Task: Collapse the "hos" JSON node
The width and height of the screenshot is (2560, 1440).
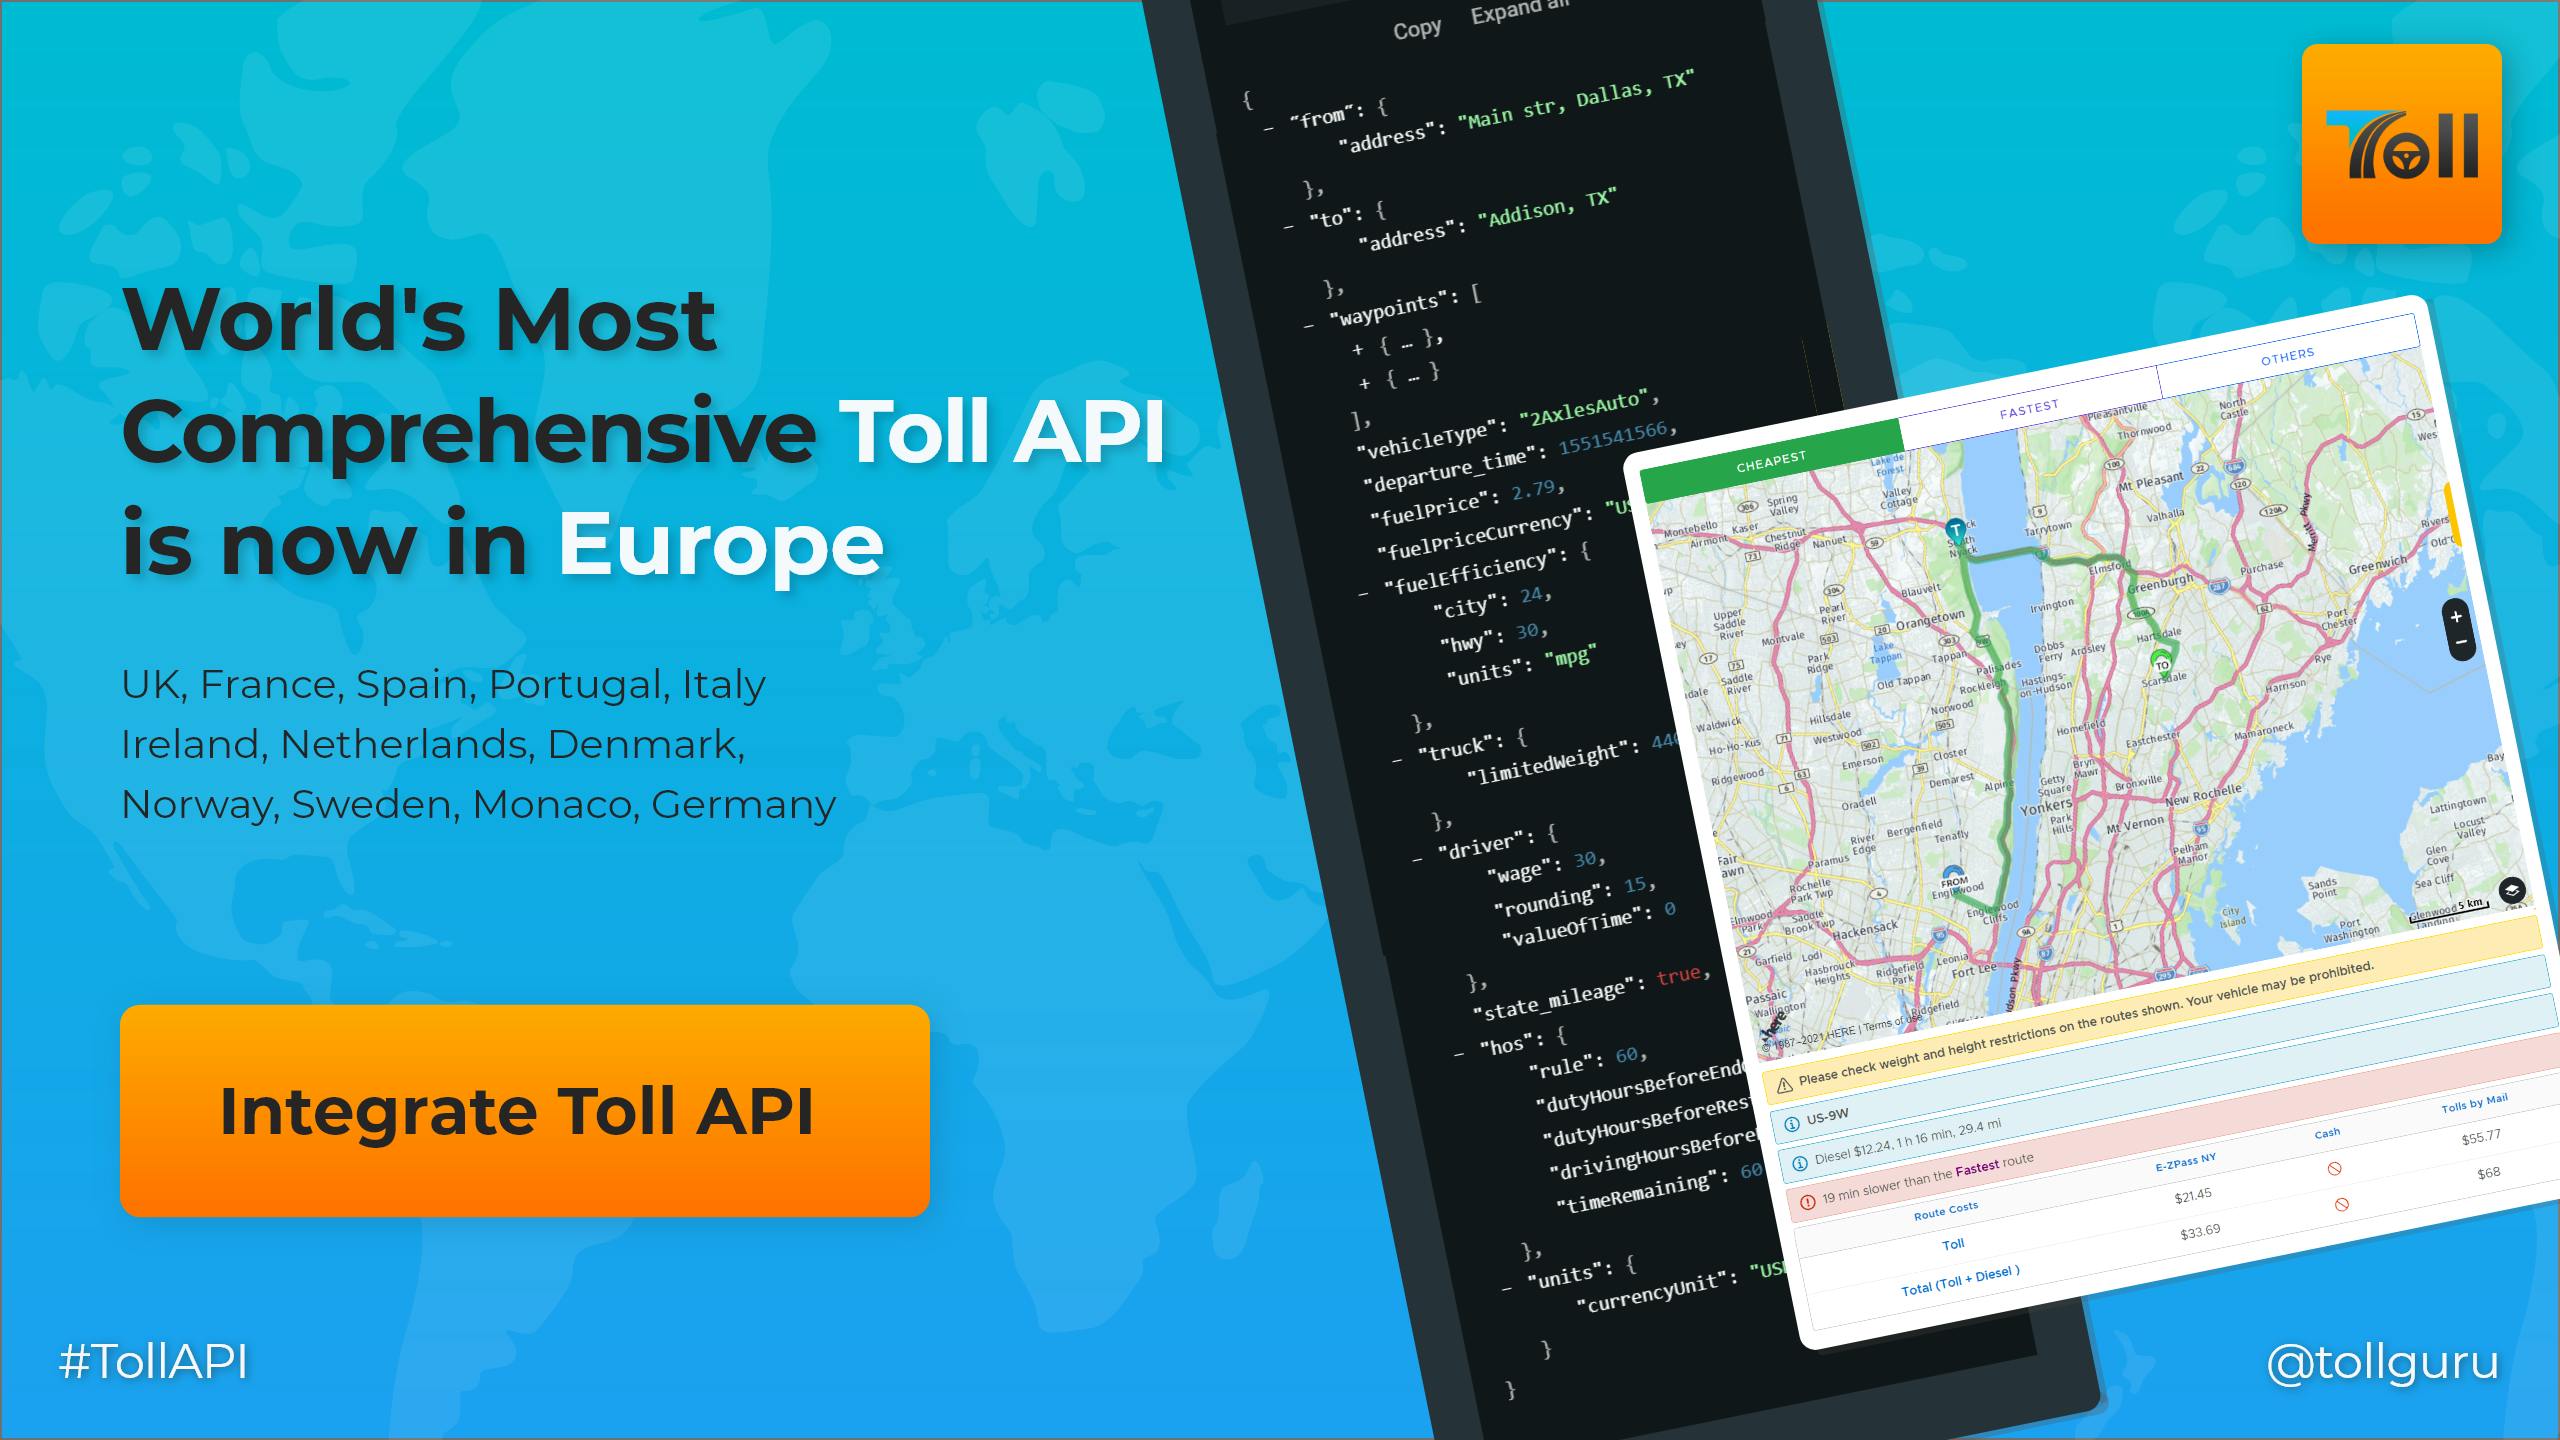Action: (x=1459, y=1053)
